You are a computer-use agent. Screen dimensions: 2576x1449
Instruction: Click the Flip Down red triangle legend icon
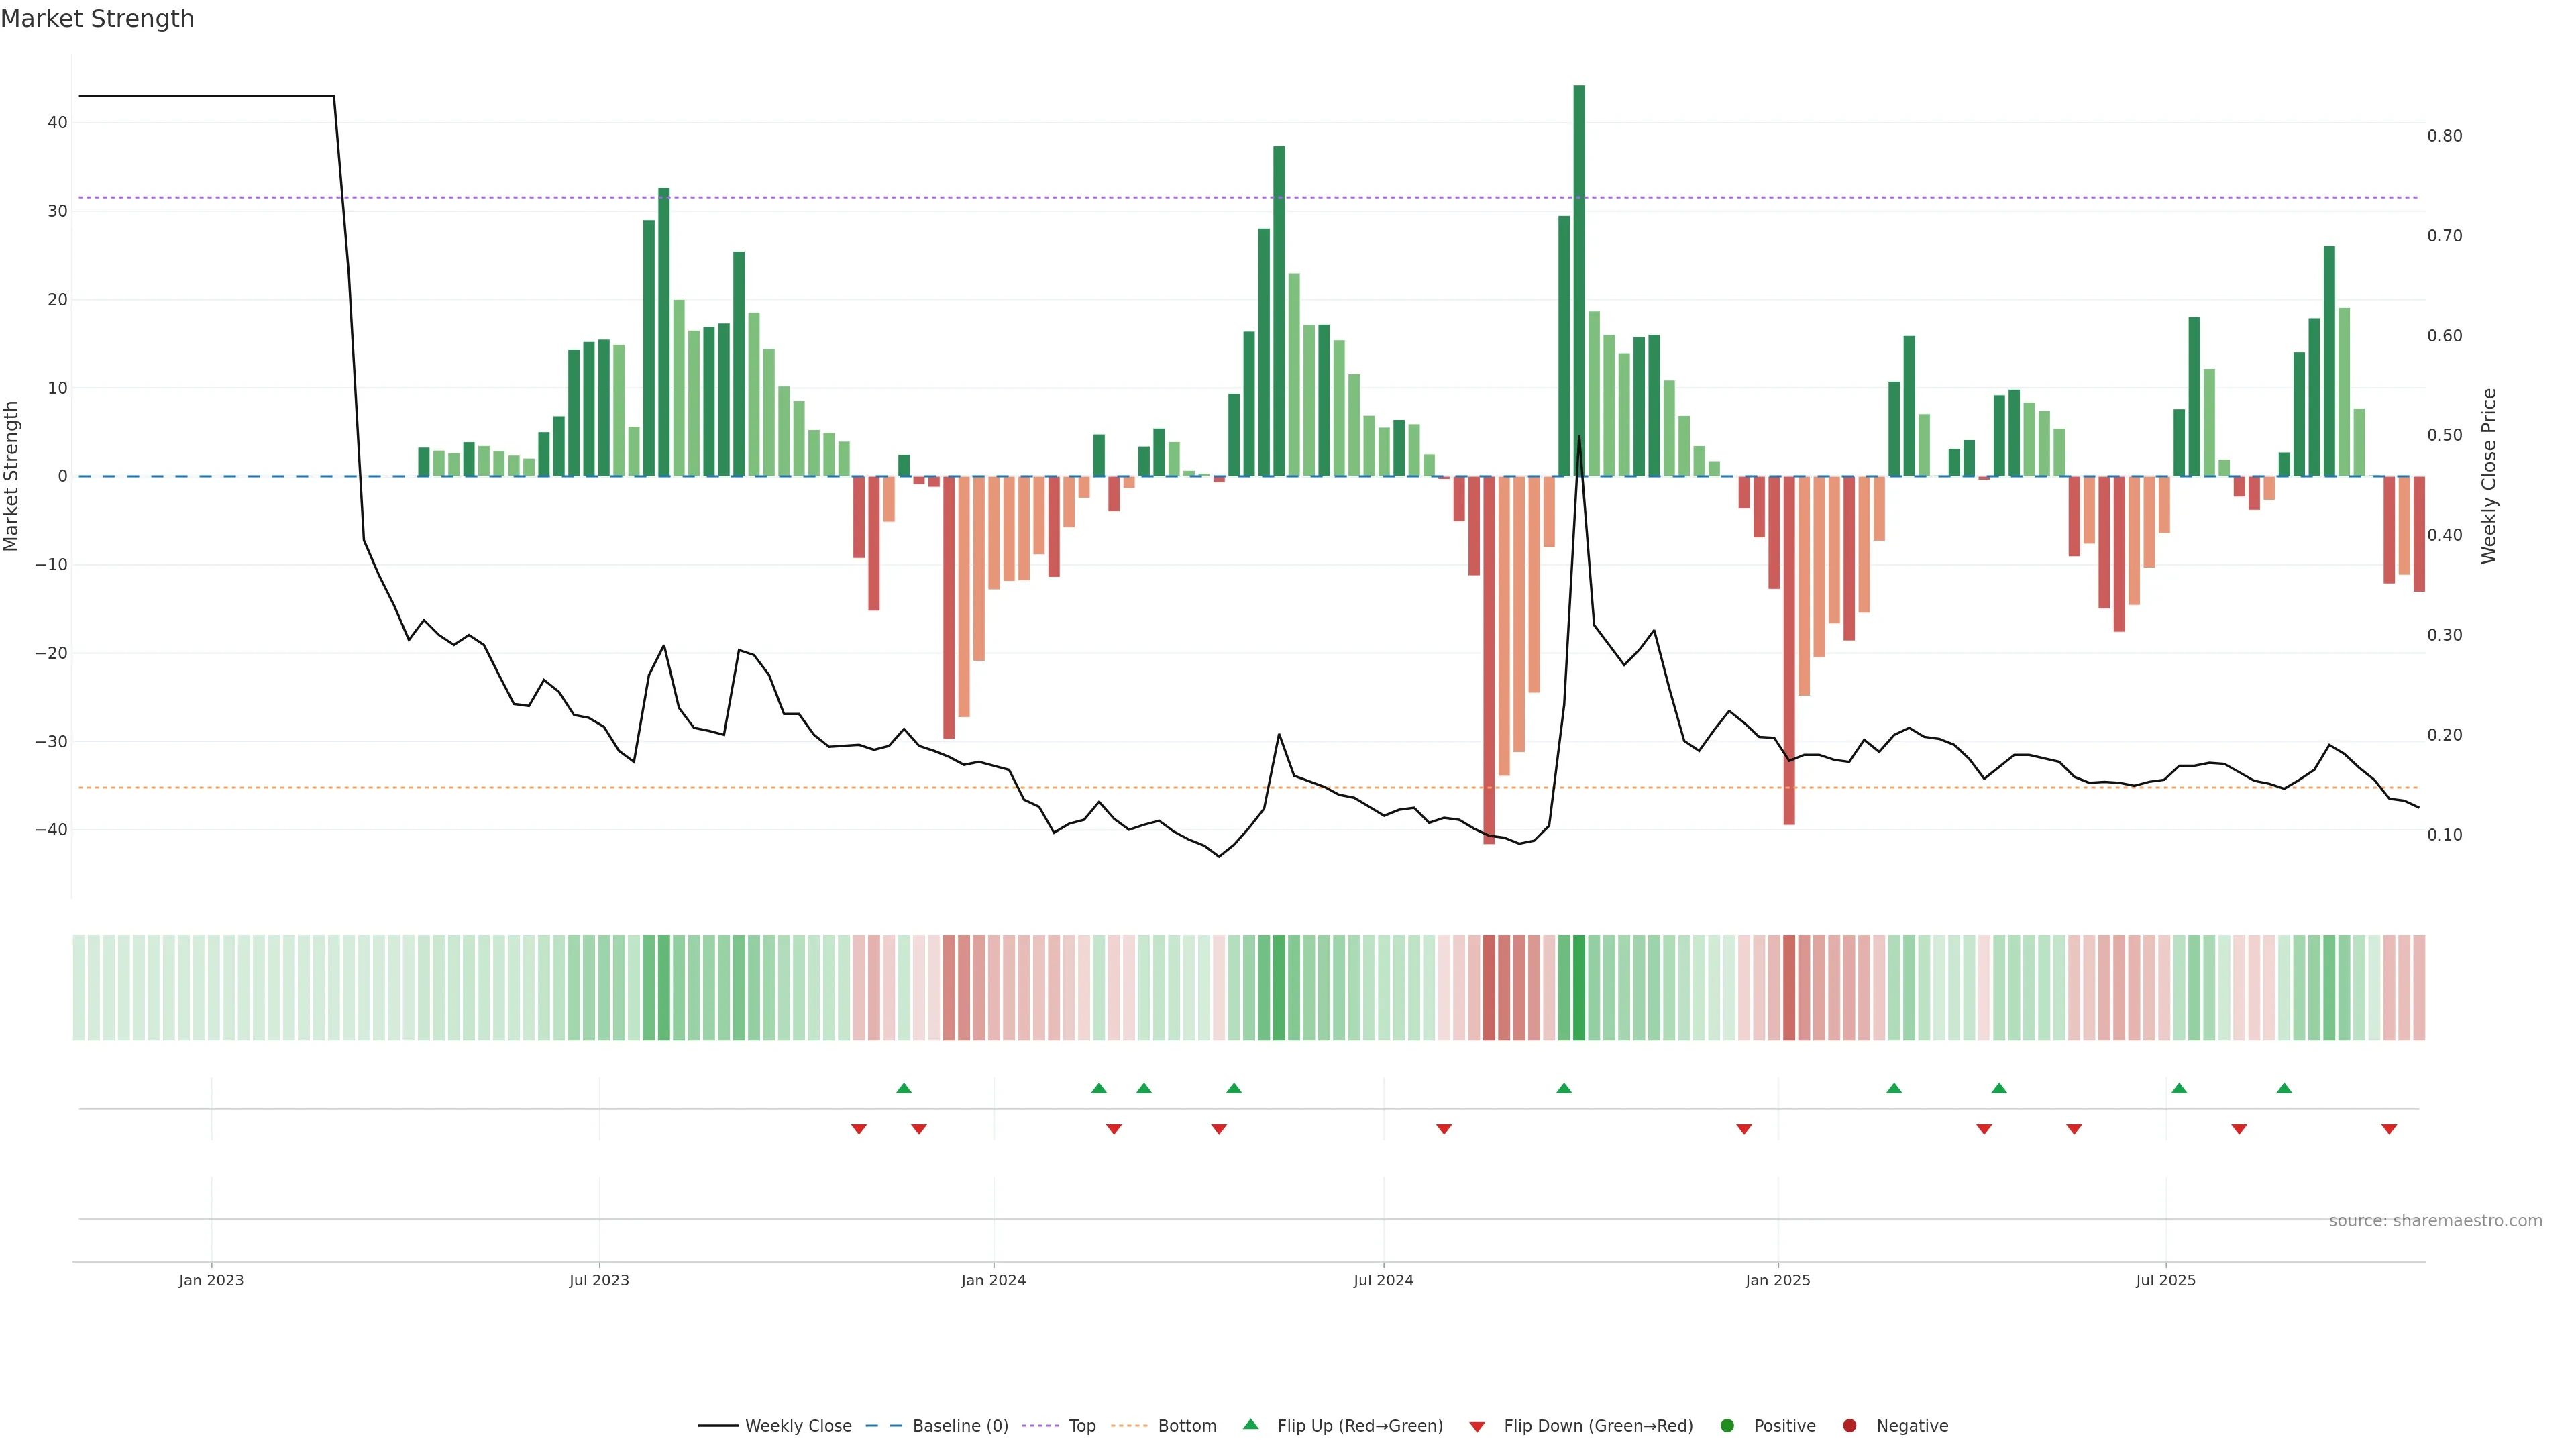tap(1477, 1426)
